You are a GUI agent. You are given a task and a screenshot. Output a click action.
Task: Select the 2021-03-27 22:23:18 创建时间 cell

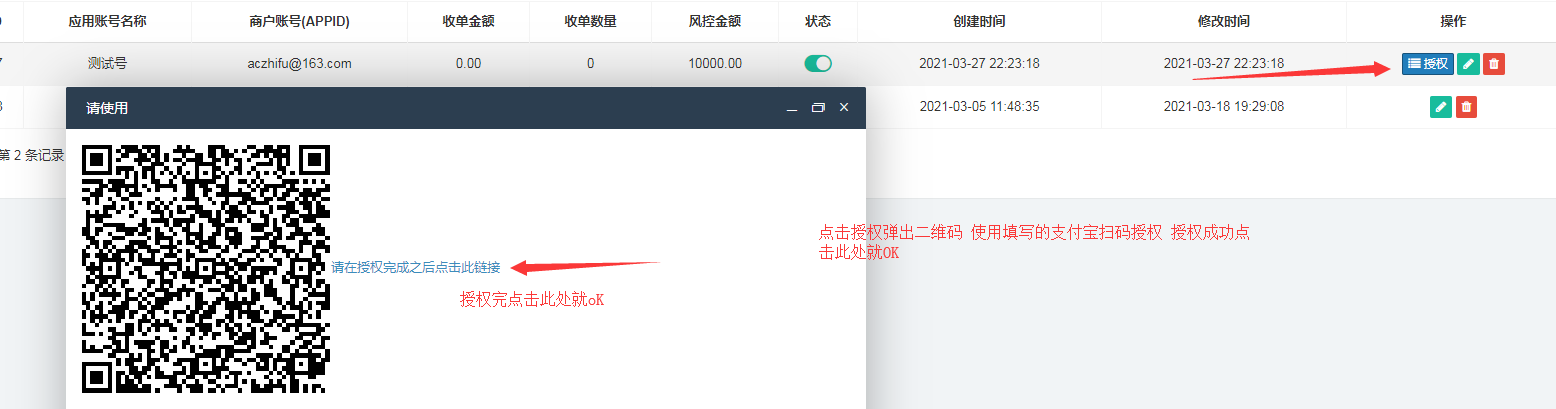tap(979, 64)
